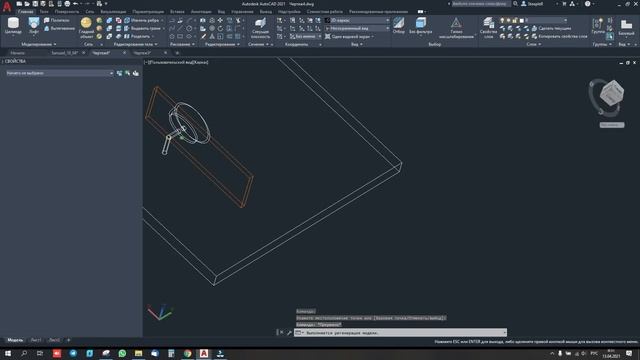This screenshot has height=360, width=640.
Task: Open the 2D wireframe (2D каркас) visual style dropdown
Action: pyautogui.click(x=357, y=20)
